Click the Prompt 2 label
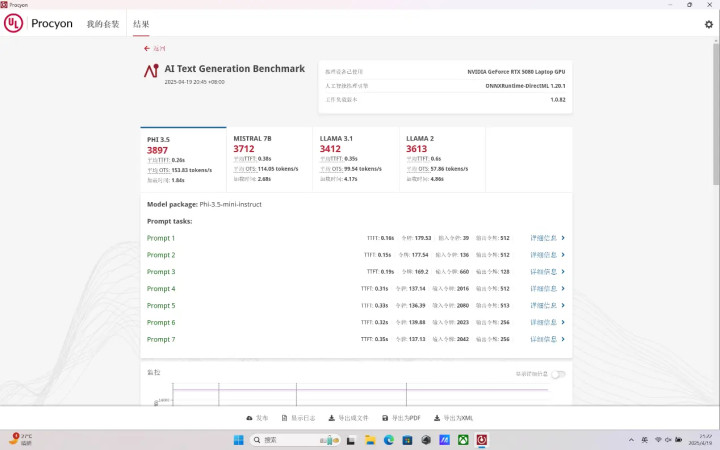This screenshot has width=720, height=450. click(x=161, y=255)
